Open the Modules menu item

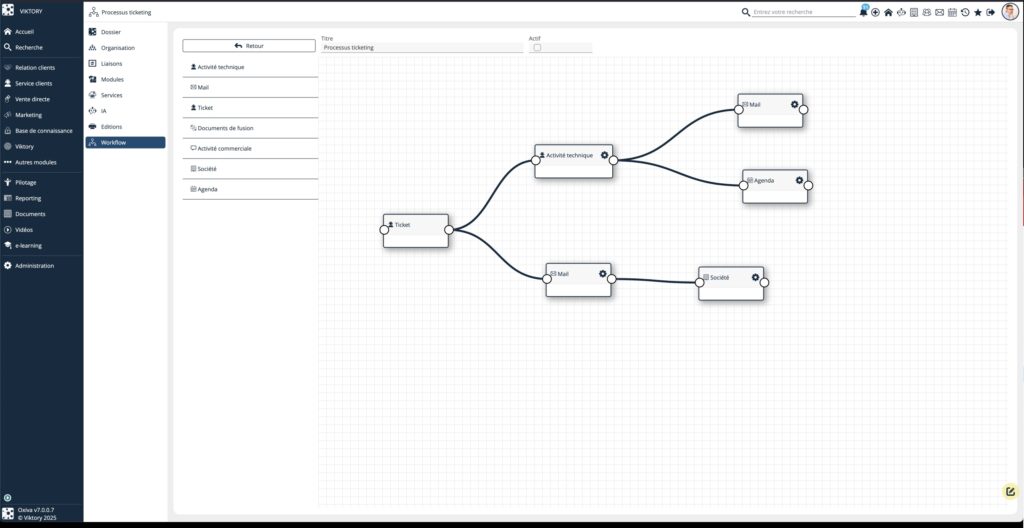112,79
